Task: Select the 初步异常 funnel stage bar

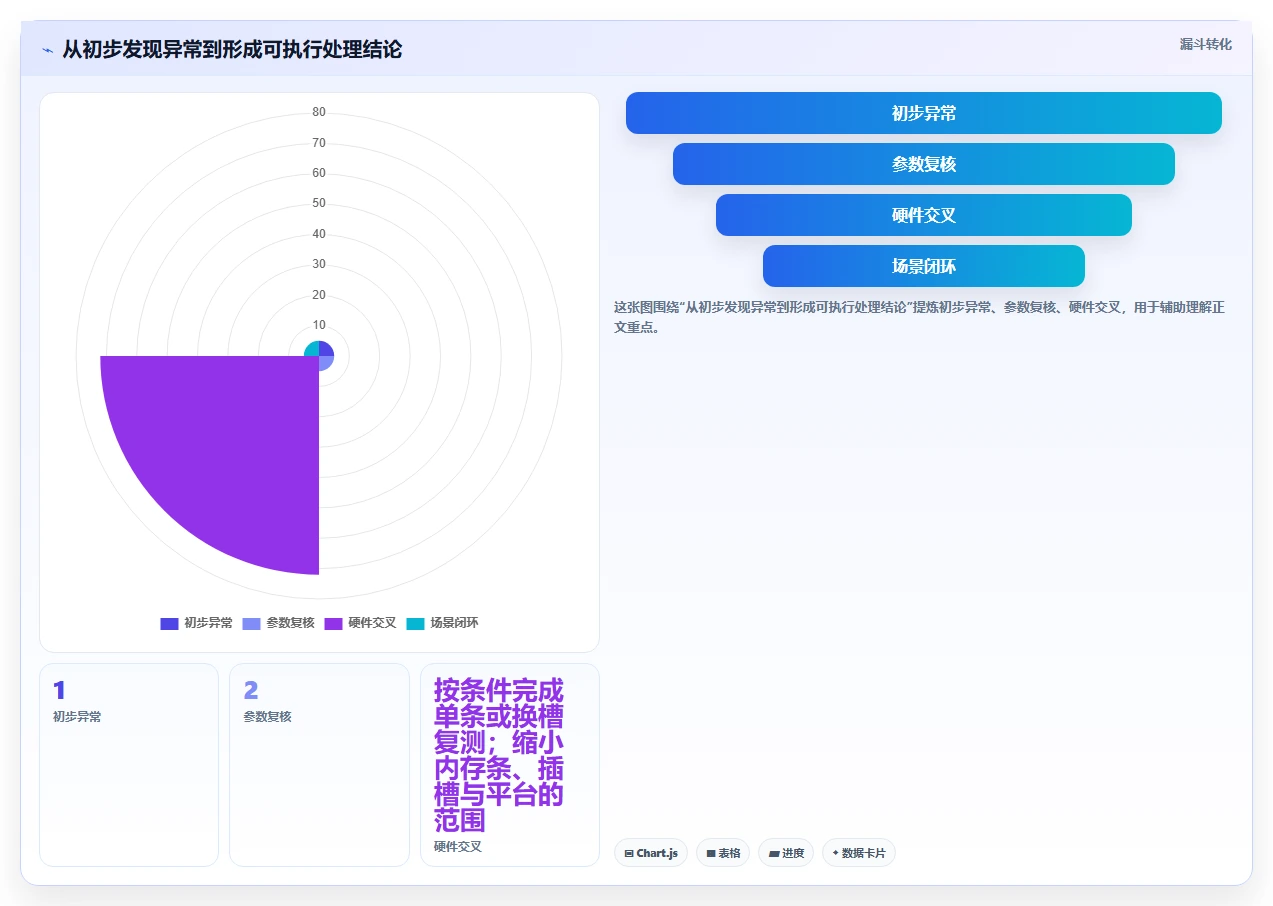Action: [x=924, y=113]
